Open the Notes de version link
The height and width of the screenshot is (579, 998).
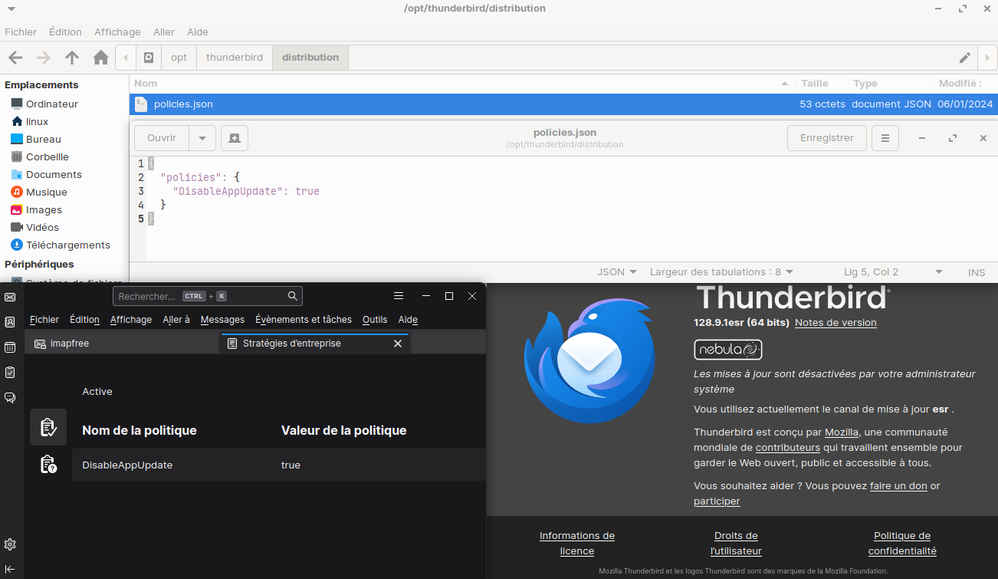point(835,323)
